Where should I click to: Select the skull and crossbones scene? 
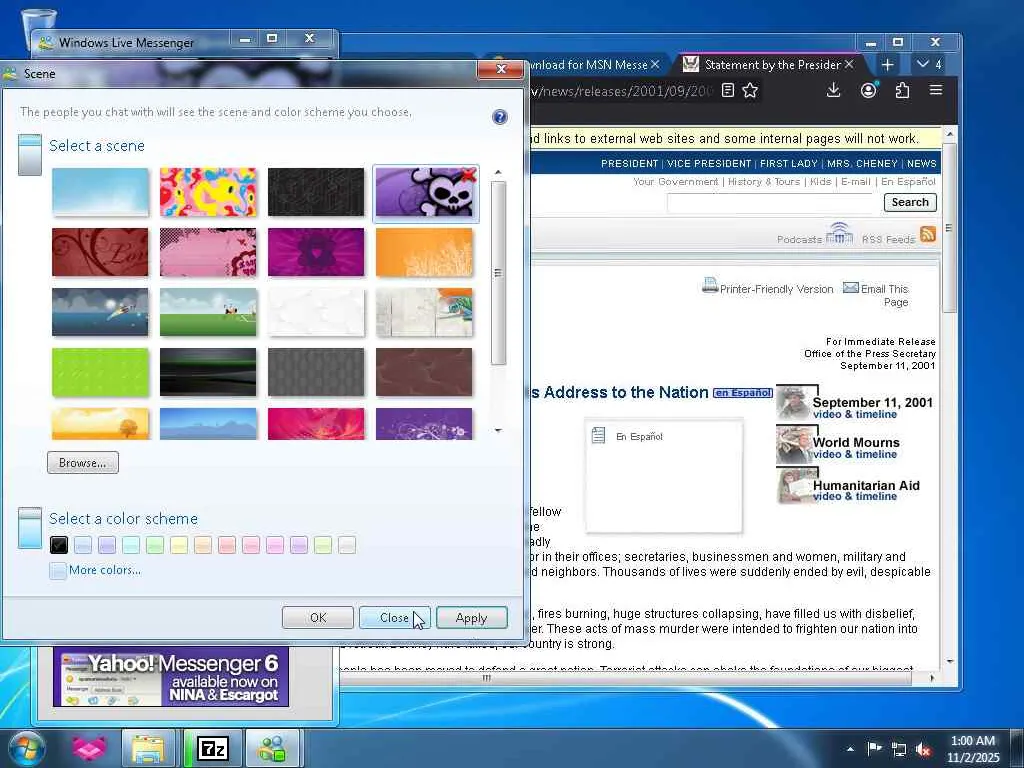425,193
